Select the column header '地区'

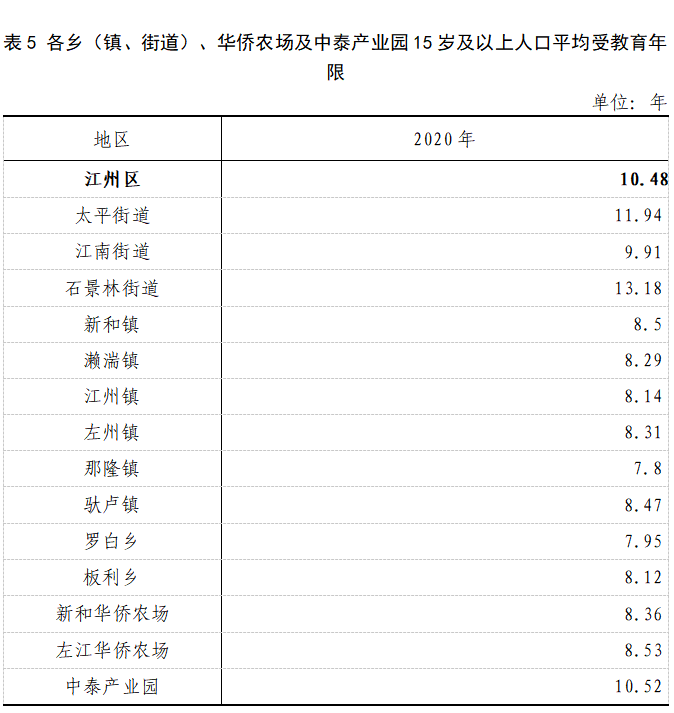click(112, 139)
